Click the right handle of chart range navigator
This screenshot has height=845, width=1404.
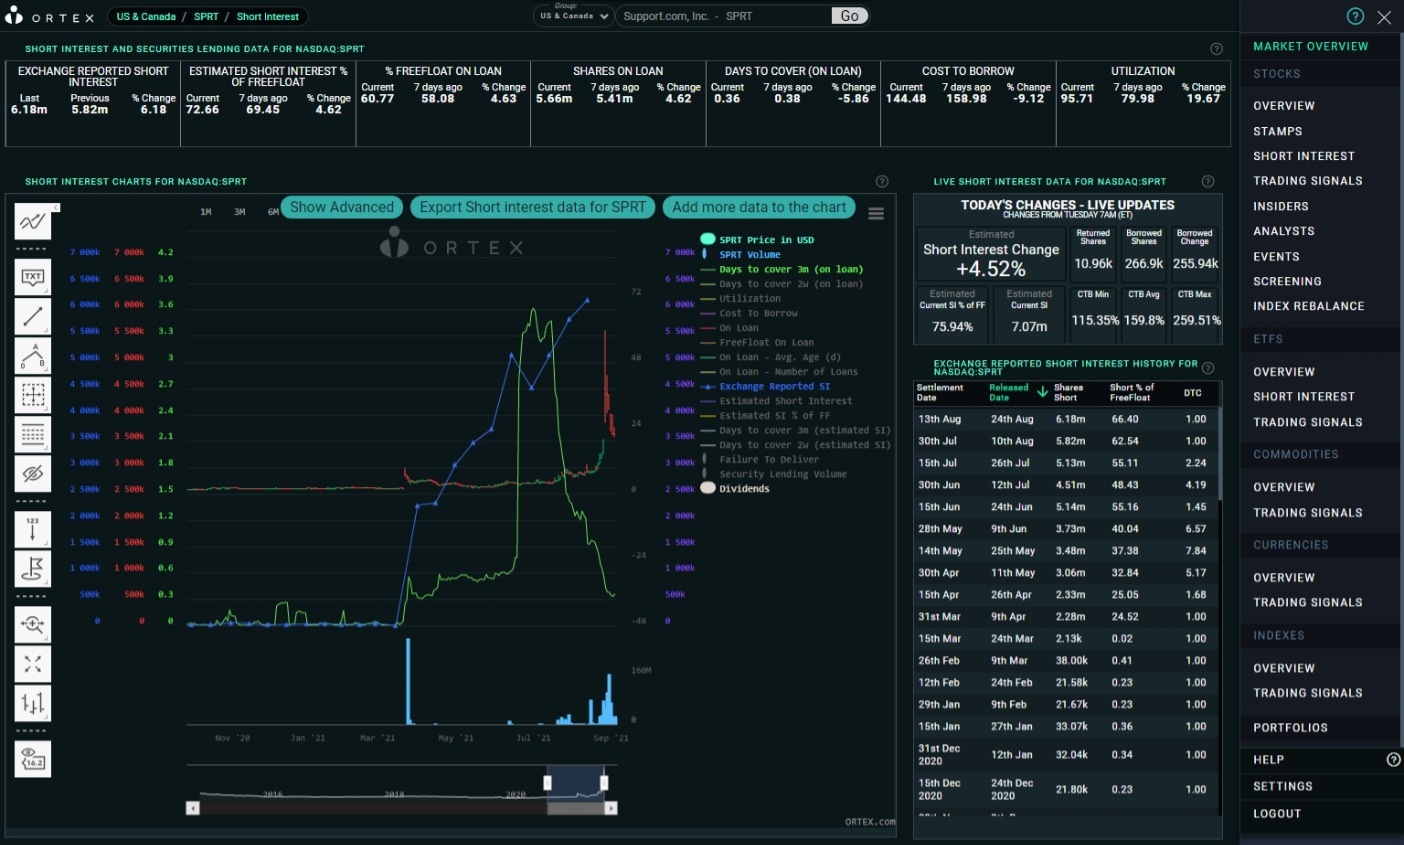point(604,782)
